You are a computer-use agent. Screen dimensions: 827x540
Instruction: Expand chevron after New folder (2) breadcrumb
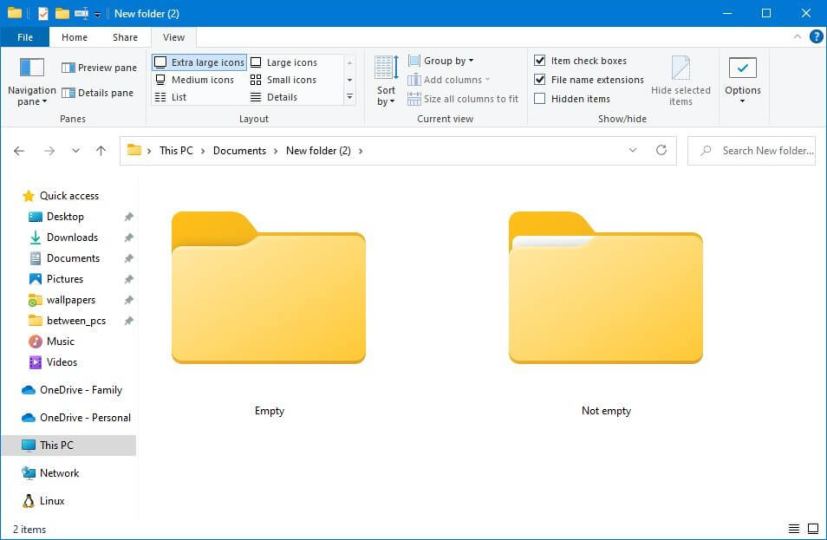pyautogui.click(x=361, y=151)
